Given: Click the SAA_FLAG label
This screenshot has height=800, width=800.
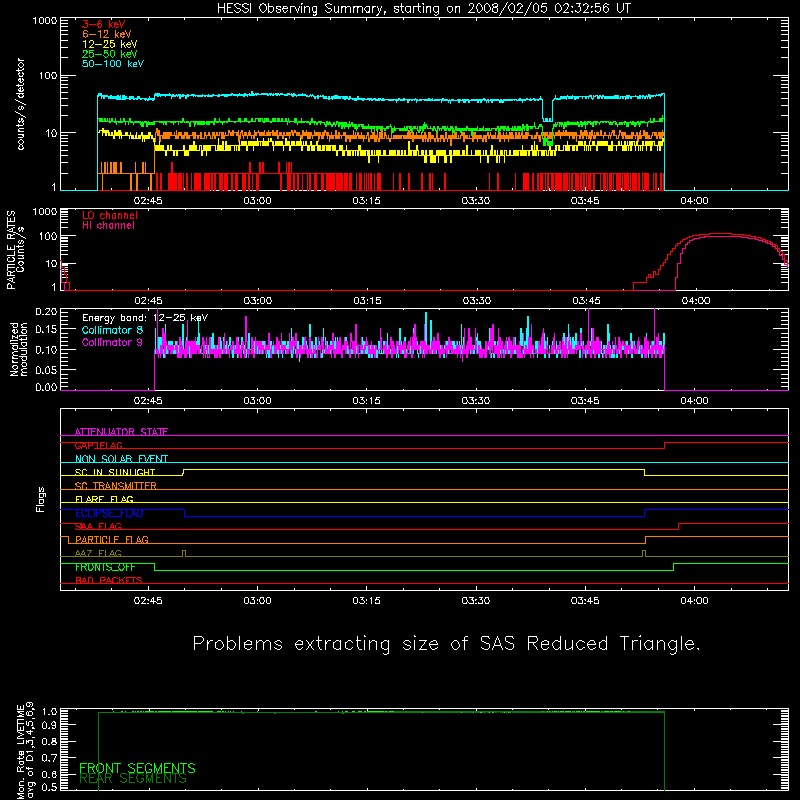Looking at the screenshot, I should coord(98,526).
